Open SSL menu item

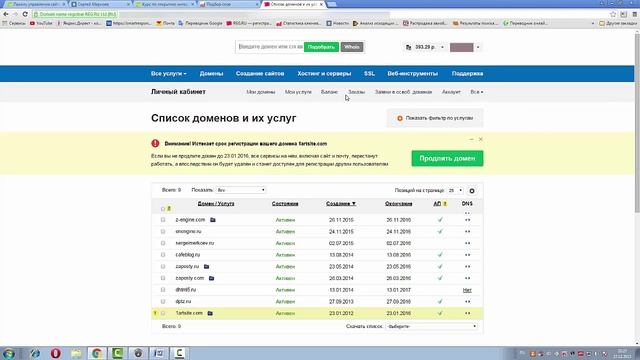[x=369, y=73]
